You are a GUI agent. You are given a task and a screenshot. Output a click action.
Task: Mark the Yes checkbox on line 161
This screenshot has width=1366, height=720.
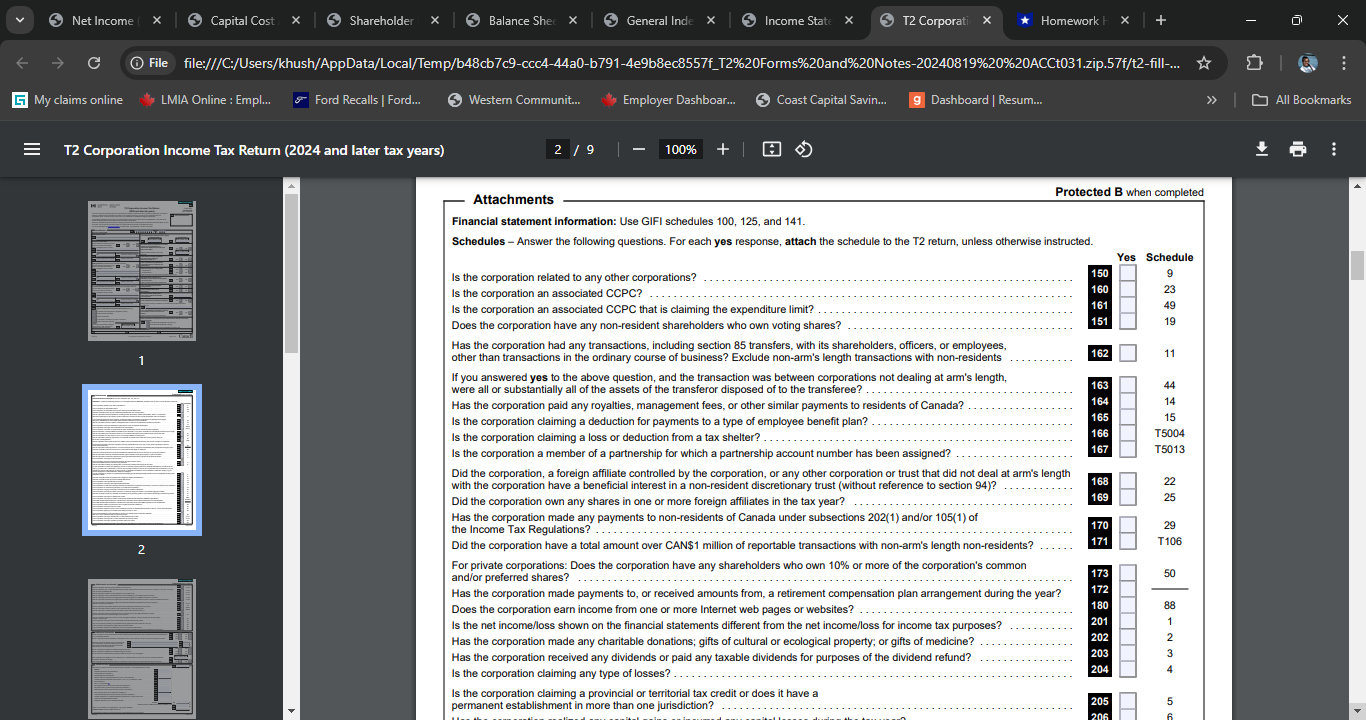[x=1127, y=305]
